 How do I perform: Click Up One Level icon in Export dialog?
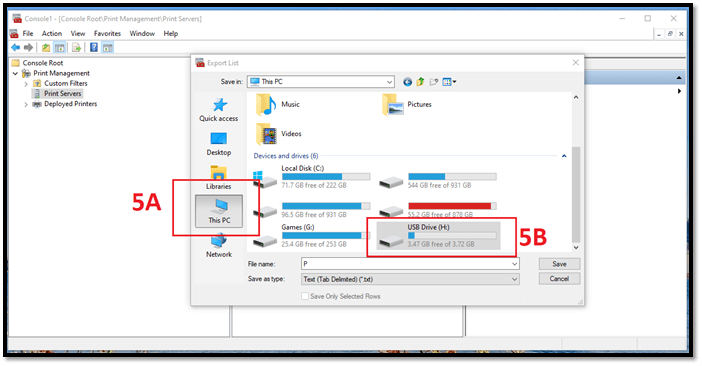420,82
